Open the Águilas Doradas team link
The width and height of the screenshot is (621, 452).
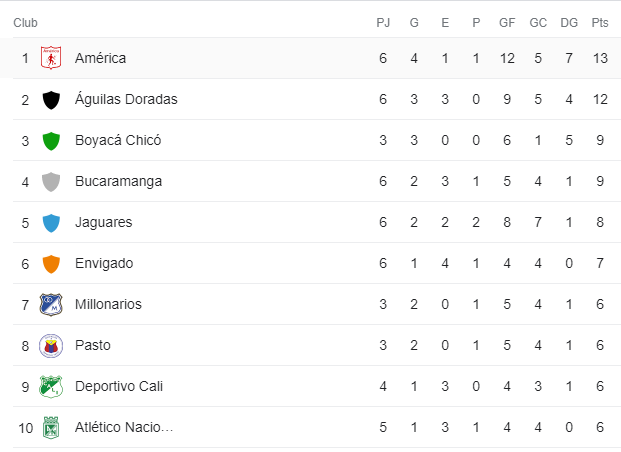(x=126, y=99)
